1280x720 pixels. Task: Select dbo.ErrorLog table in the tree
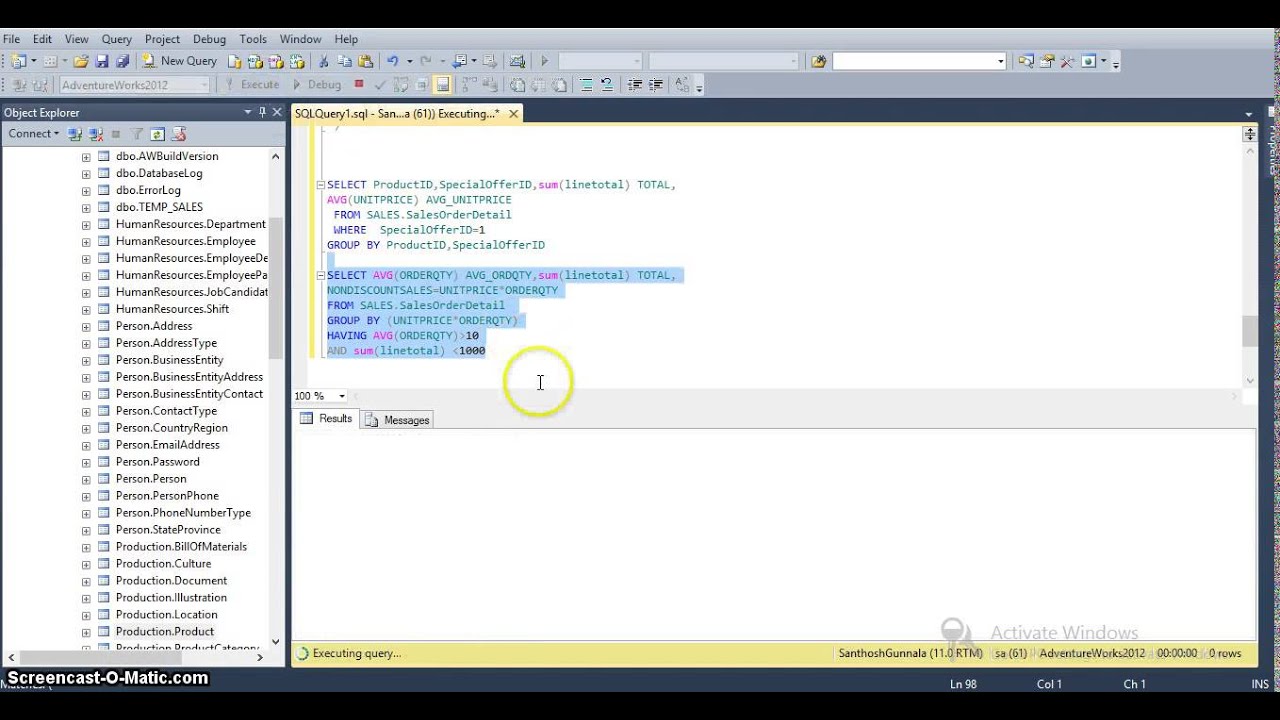click(x=148, y=190)
